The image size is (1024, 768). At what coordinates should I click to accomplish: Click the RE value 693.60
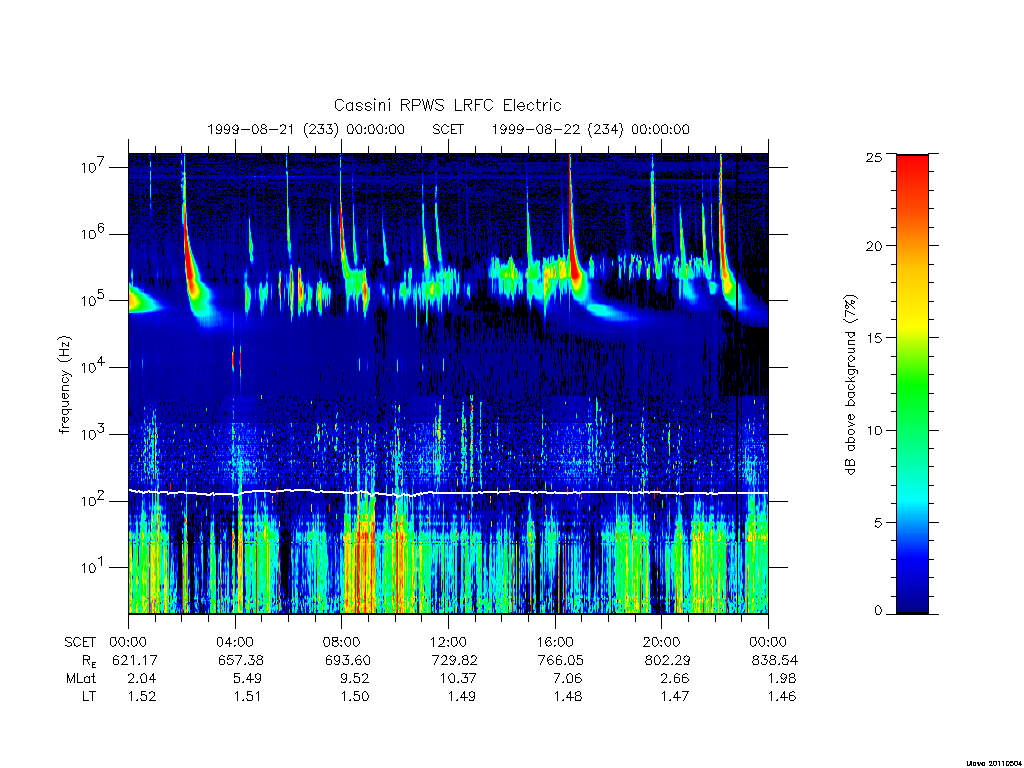[x=347, y=660]
